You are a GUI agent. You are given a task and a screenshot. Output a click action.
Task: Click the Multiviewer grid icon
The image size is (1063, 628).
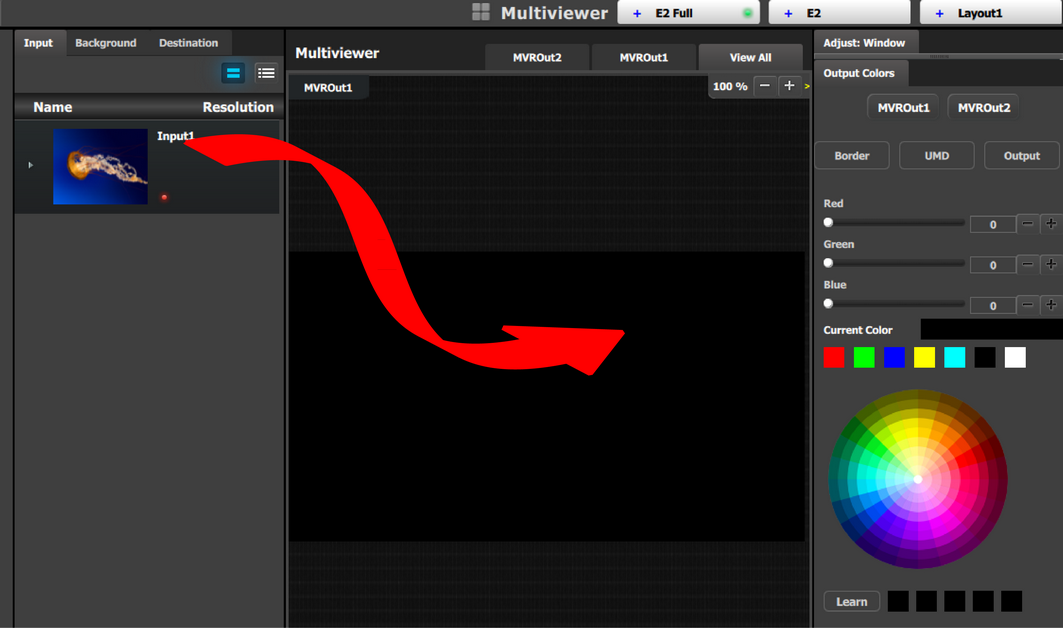pyautogui.click(x=481, y=12)
